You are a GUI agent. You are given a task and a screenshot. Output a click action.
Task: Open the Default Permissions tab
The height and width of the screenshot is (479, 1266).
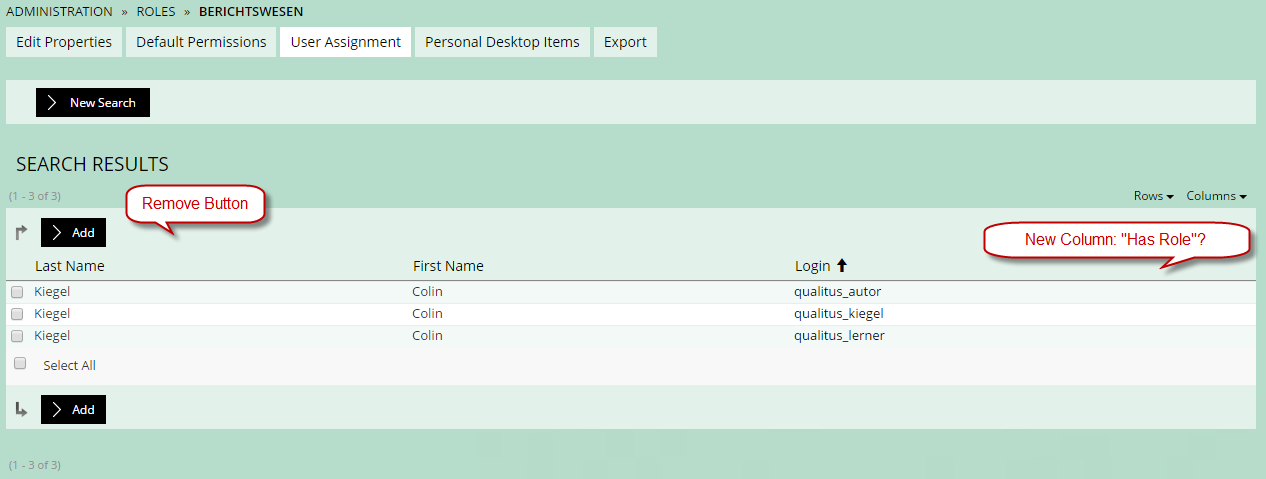201,42
